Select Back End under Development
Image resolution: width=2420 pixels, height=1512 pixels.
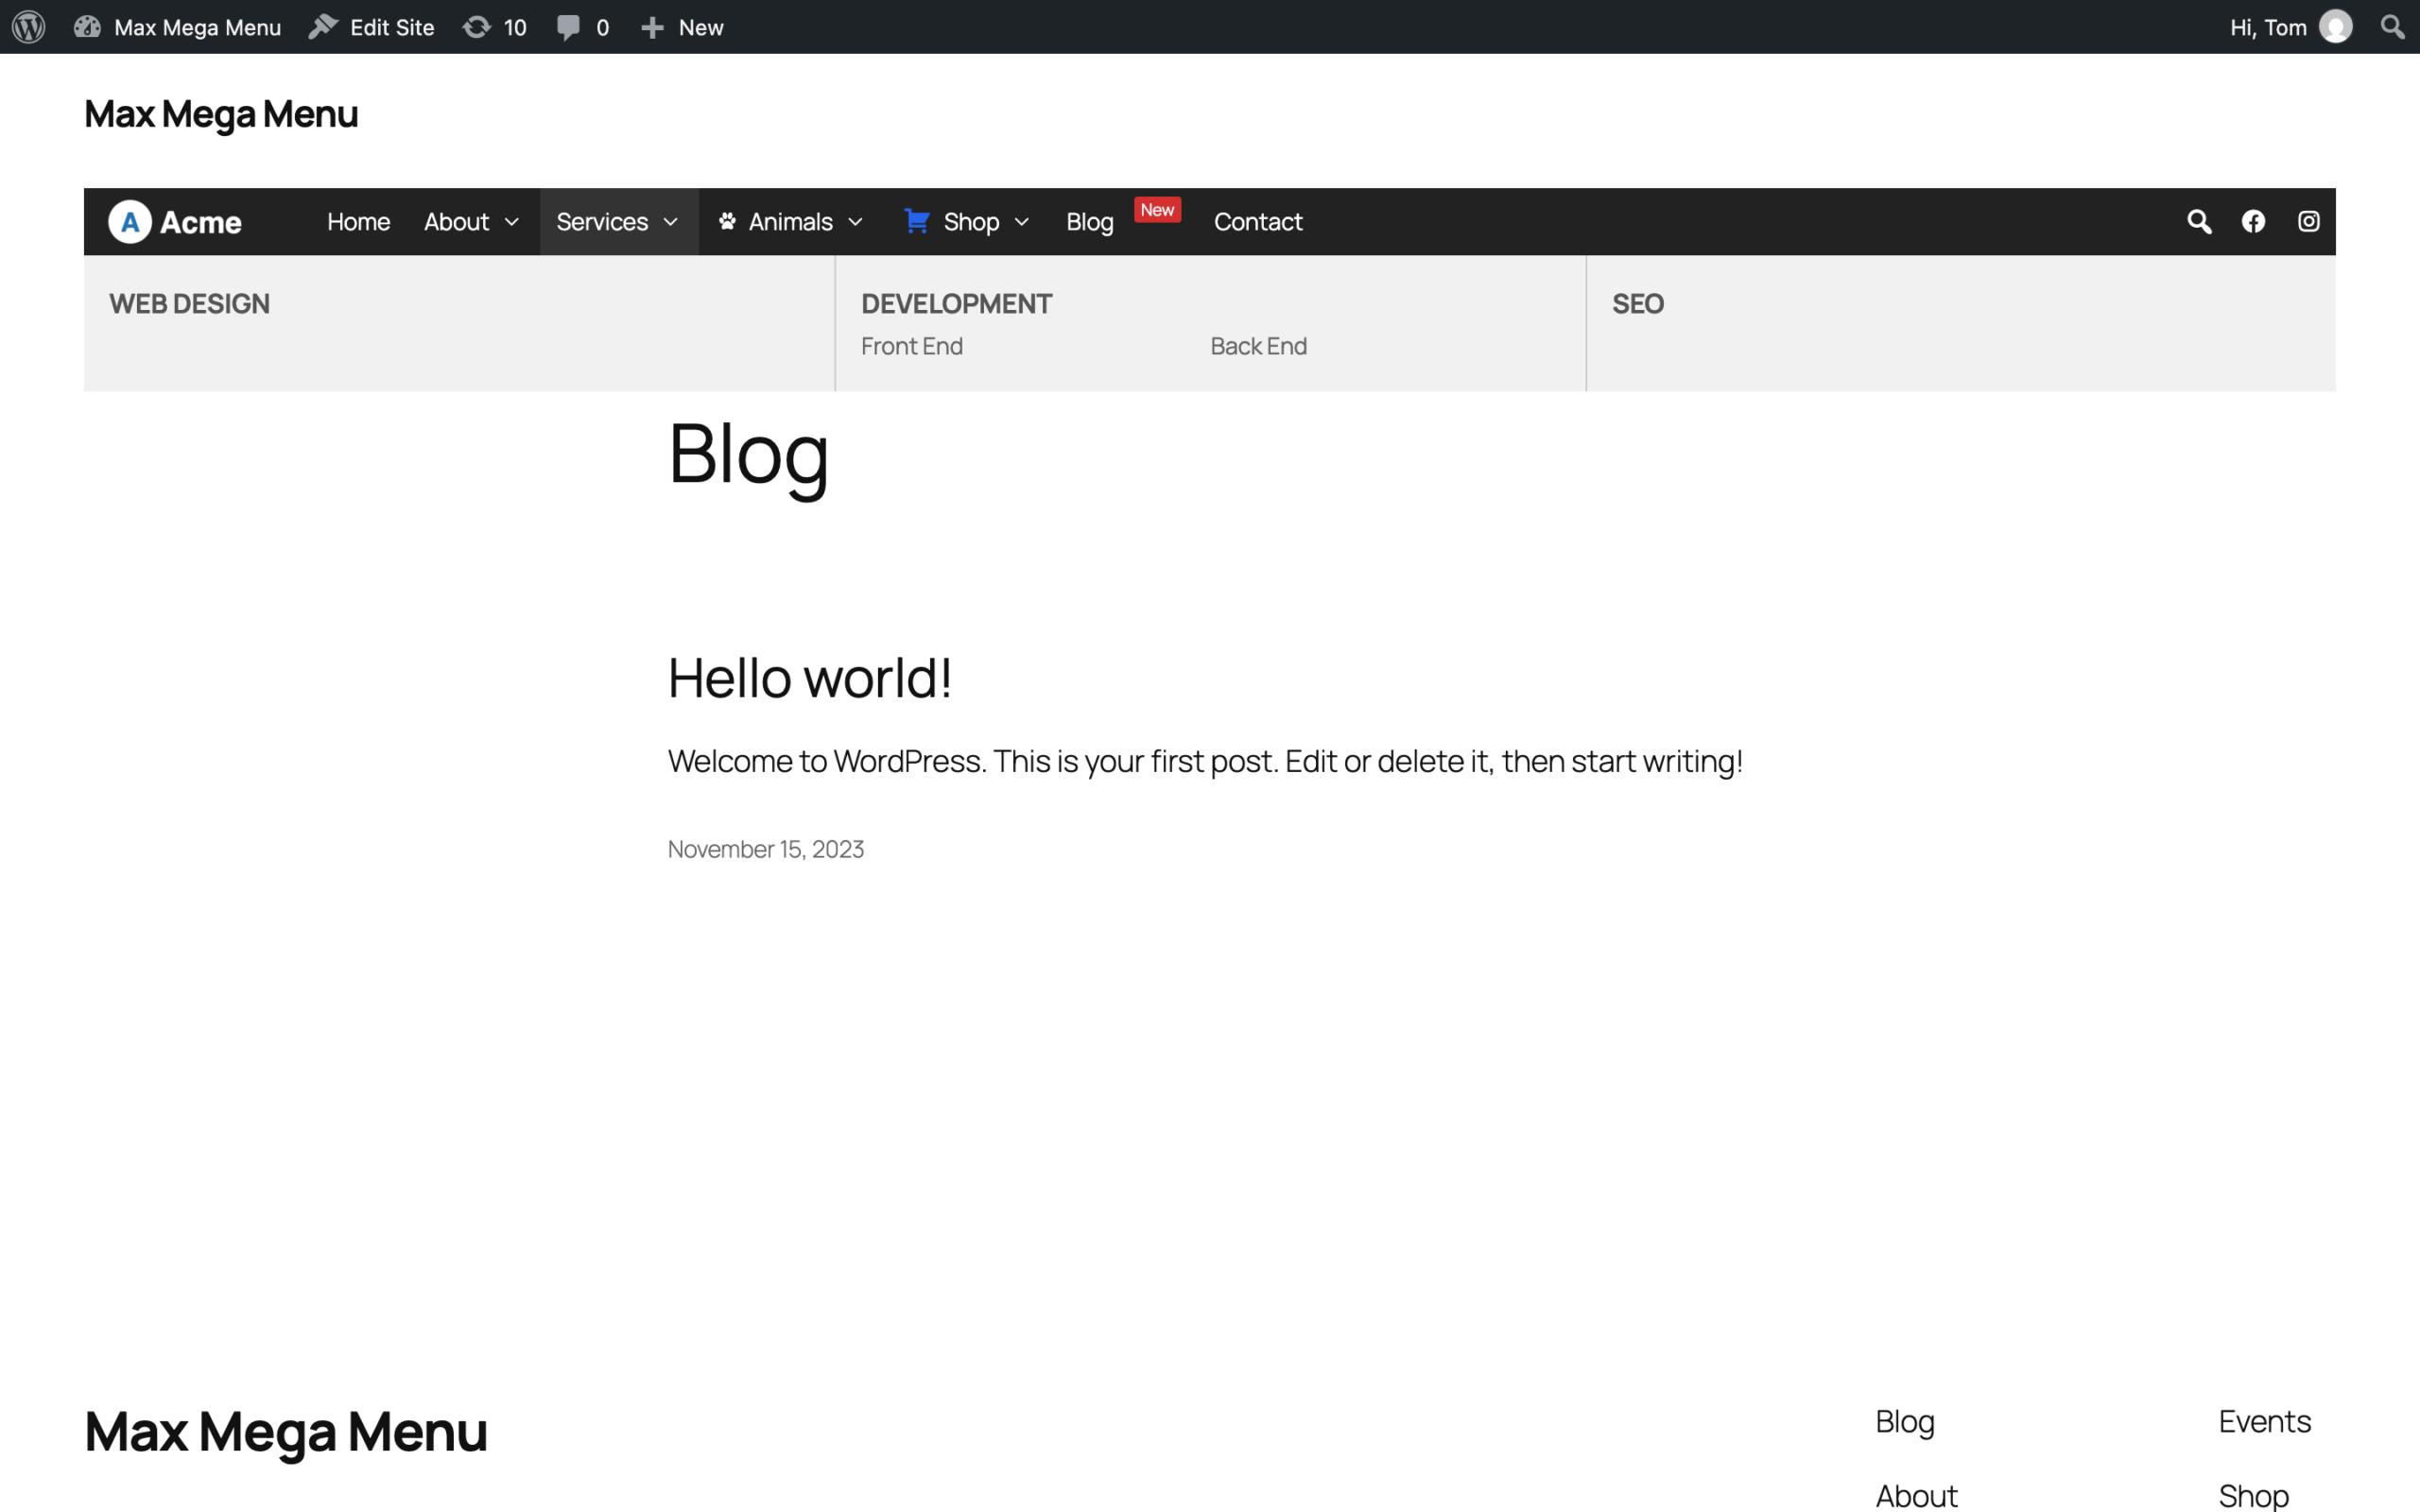pyautogui.click(x=1258, y=346)
